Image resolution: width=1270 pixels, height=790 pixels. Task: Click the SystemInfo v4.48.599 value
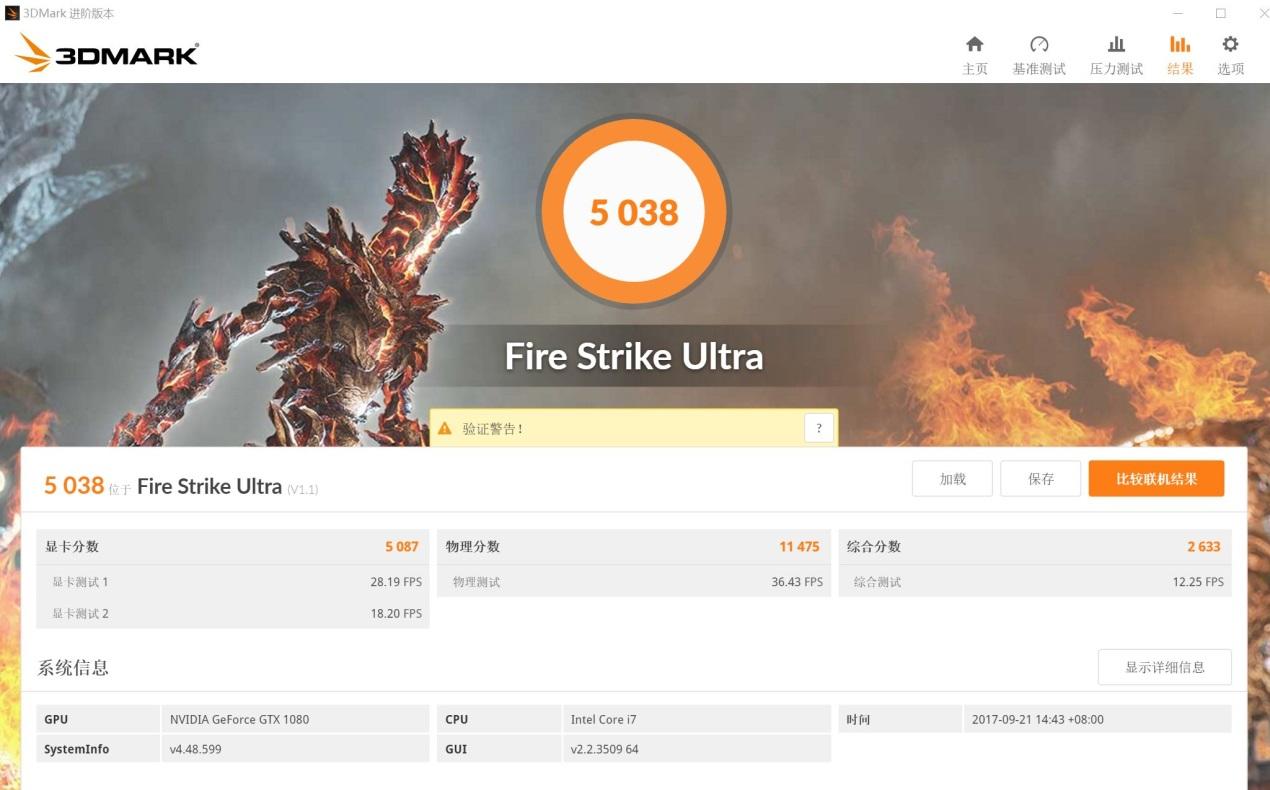pos(295,749)
